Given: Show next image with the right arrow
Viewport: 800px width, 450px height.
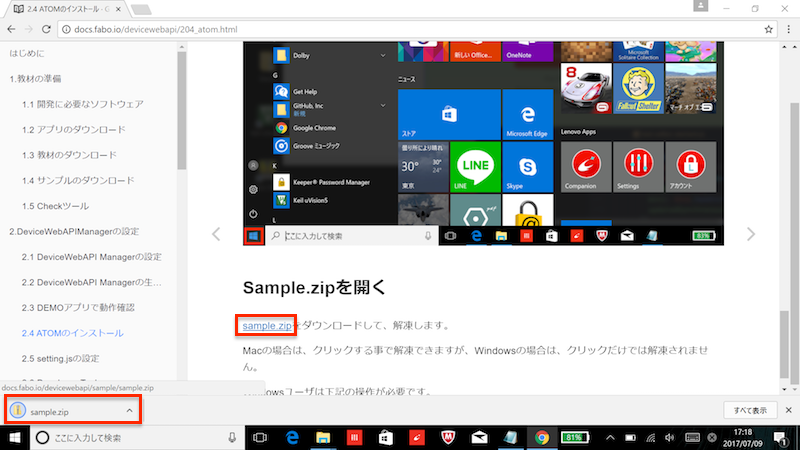Looking at the screenshot, I should tap(751, 234).
